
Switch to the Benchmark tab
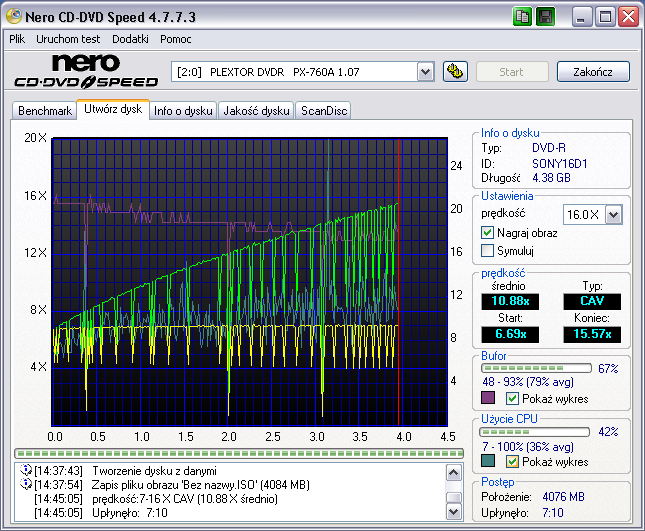click(x=44, y=111)
